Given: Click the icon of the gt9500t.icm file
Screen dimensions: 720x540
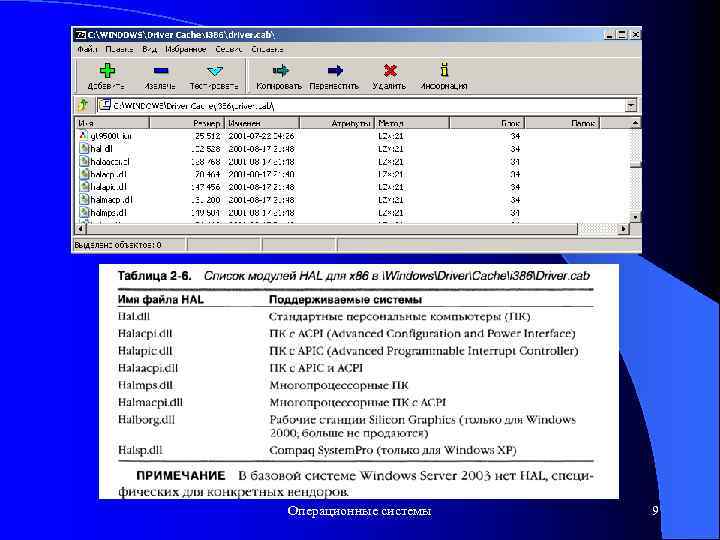Looking at the screenshot, I should click(x=84, y=135).
